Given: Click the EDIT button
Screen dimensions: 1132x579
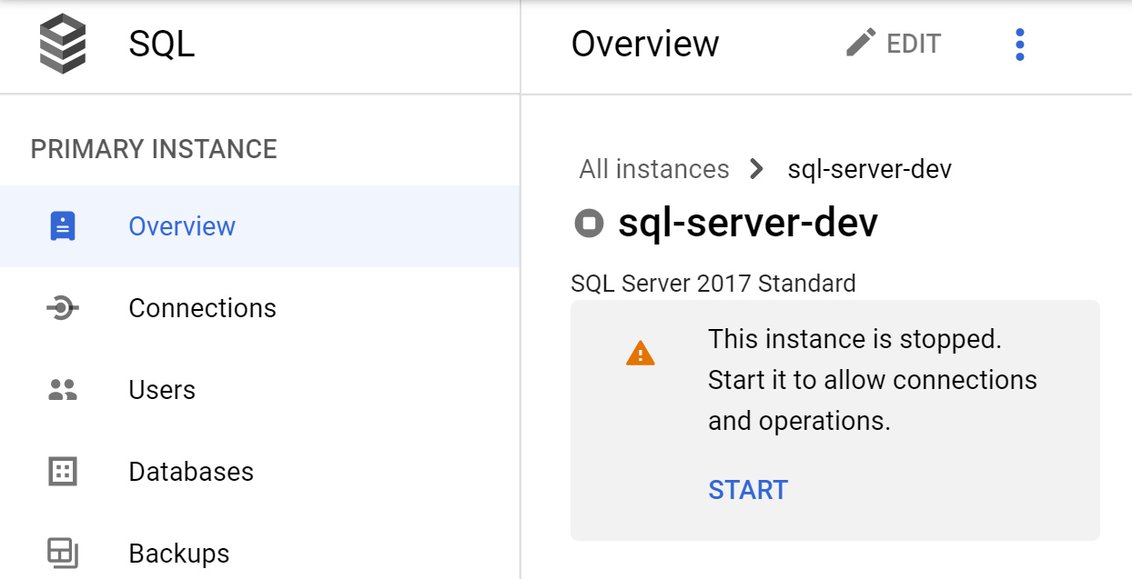Looking at the screenshot, I should click(x=894, y=43).
